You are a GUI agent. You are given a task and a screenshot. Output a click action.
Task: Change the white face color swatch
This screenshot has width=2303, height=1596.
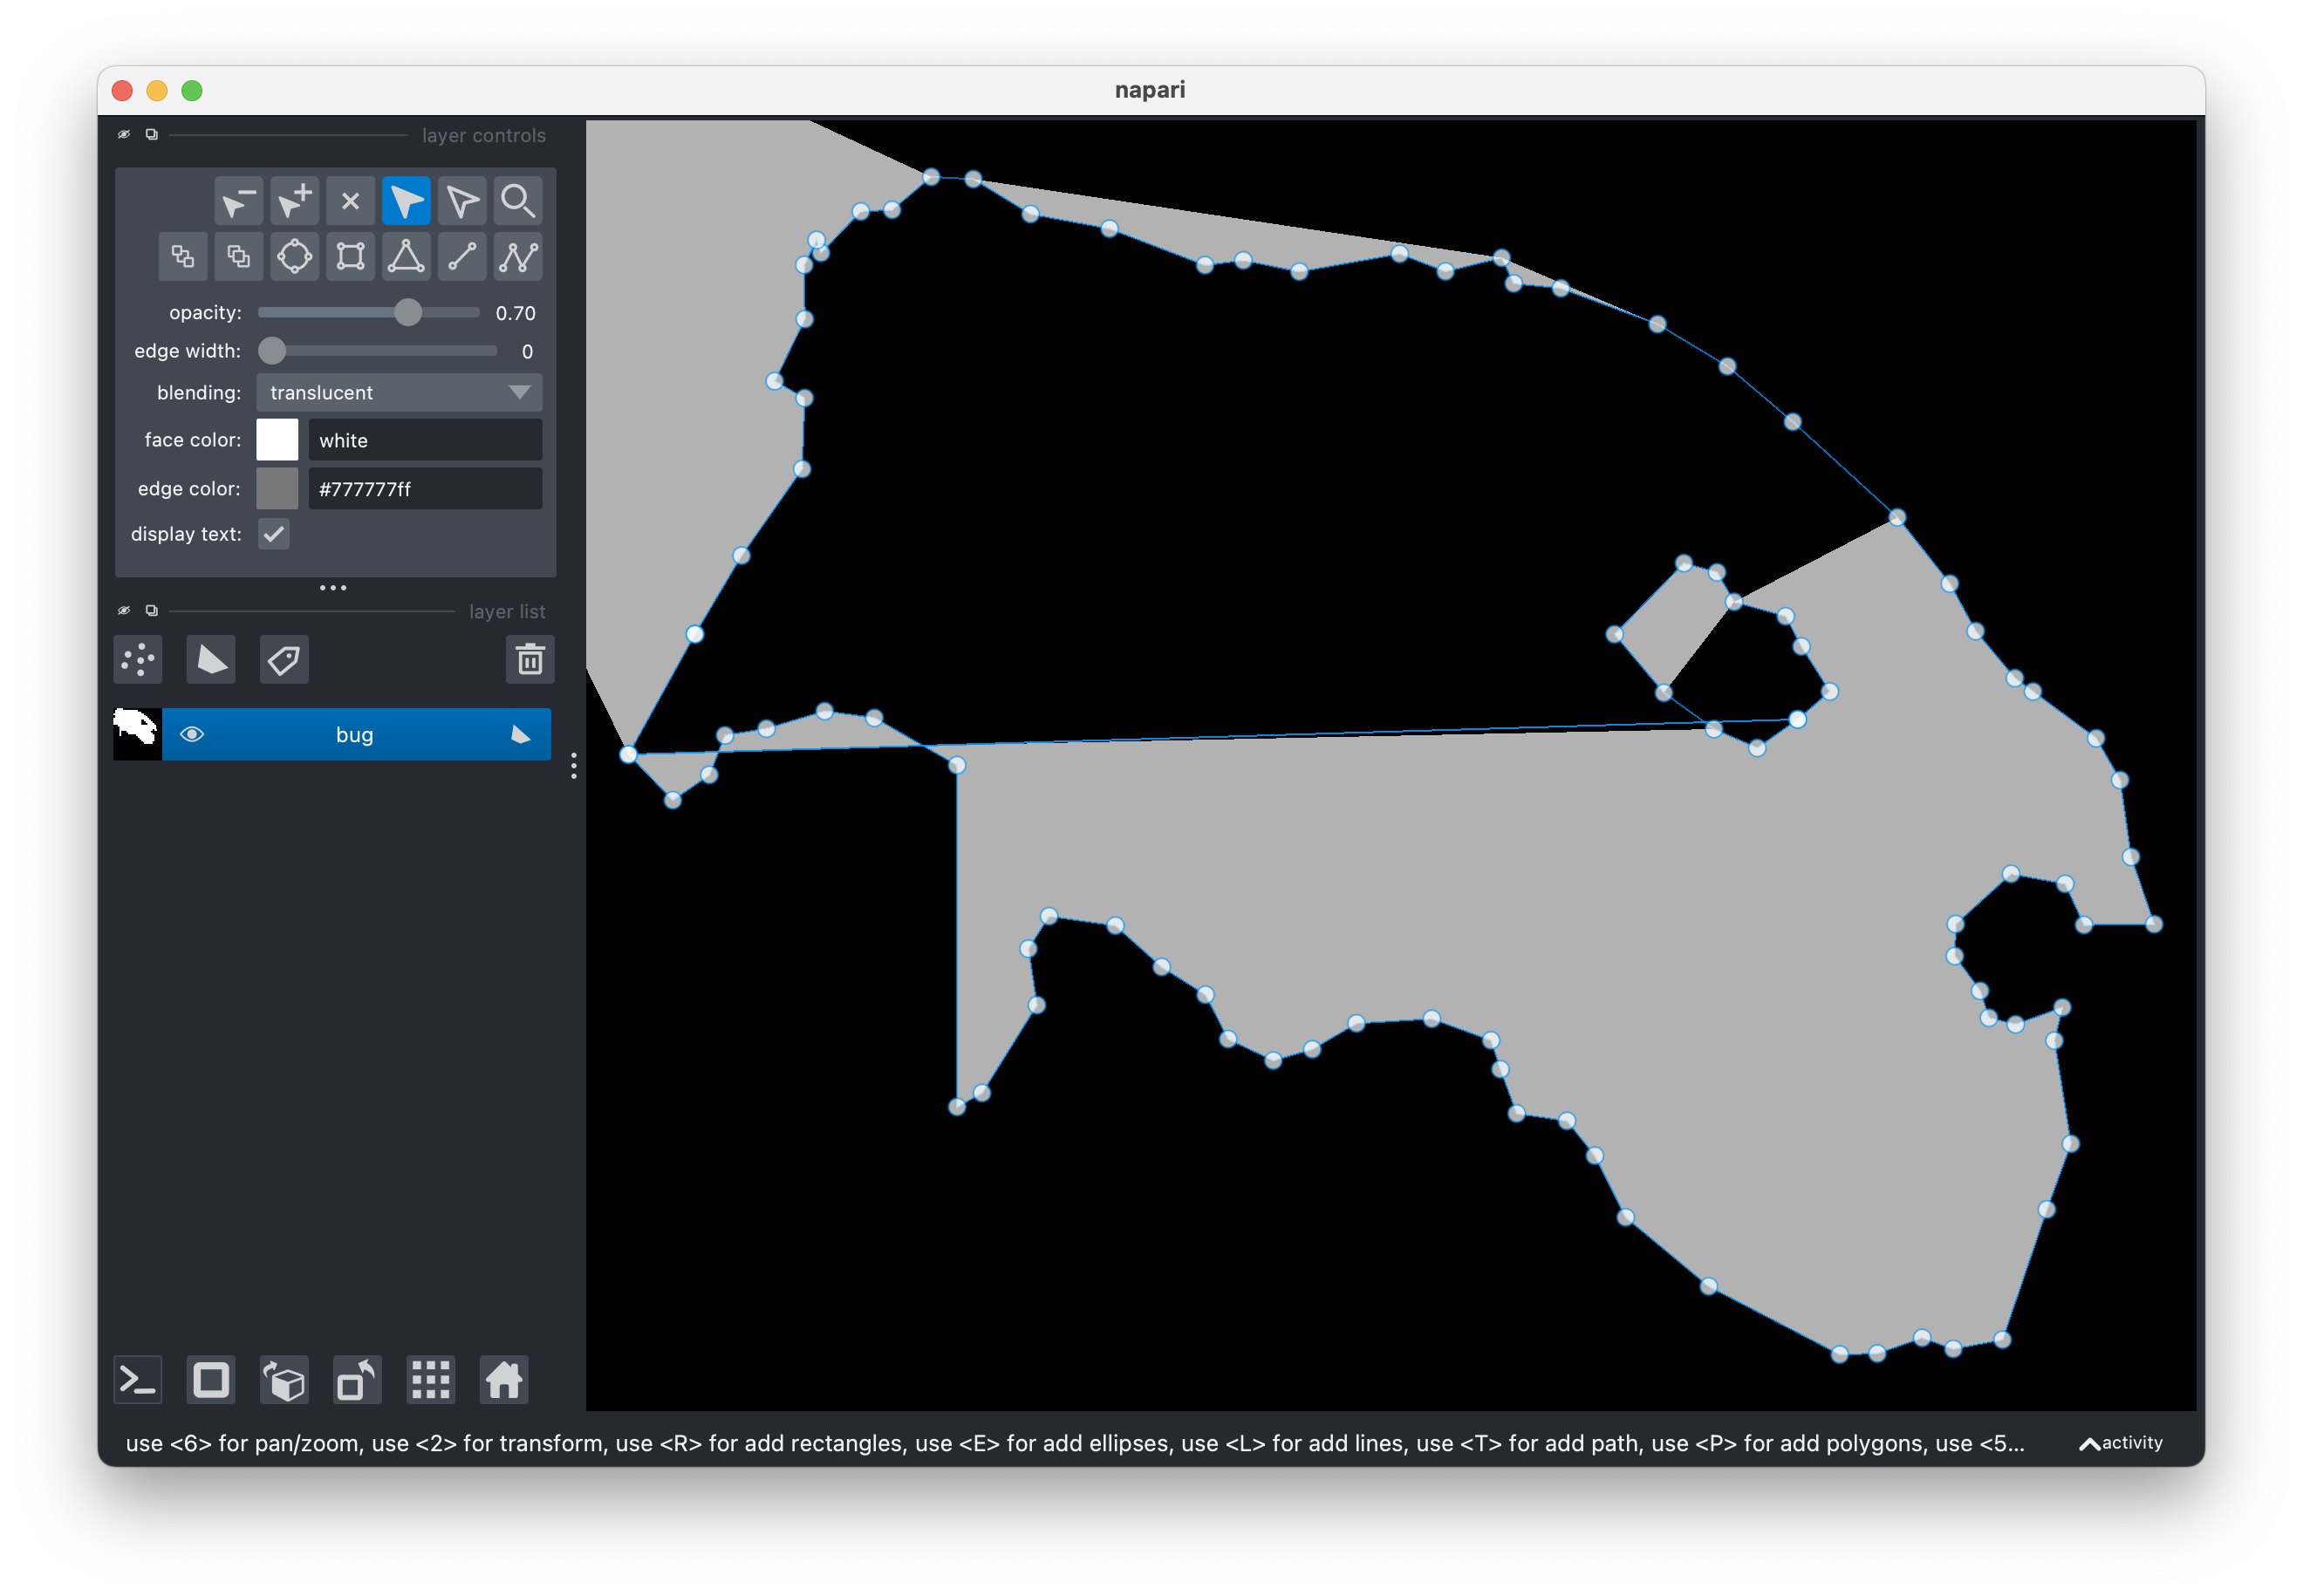tap(277, 439)
